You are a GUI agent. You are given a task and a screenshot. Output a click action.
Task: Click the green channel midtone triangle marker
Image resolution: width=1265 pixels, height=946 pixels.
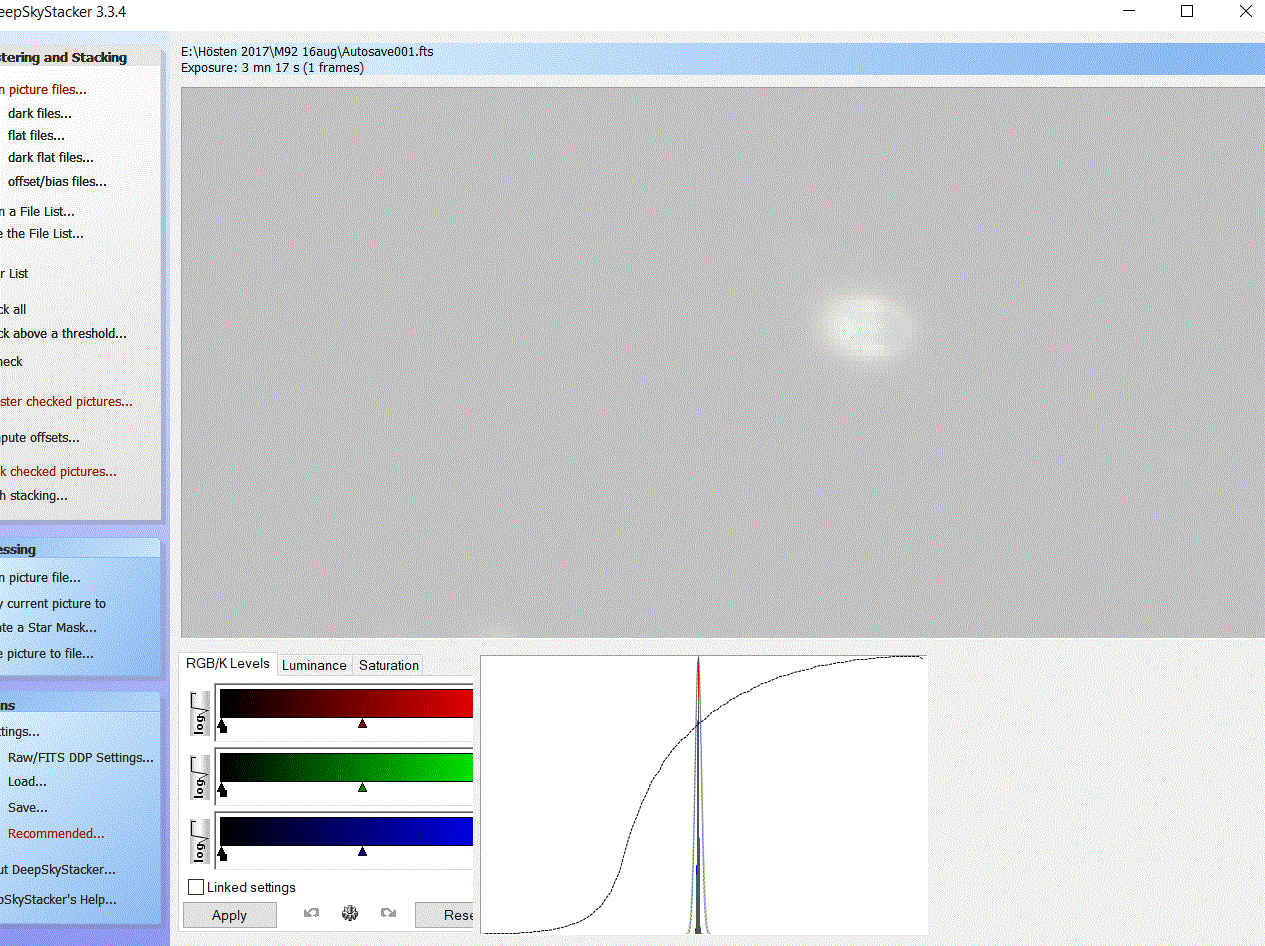click(x=362, y=788)
